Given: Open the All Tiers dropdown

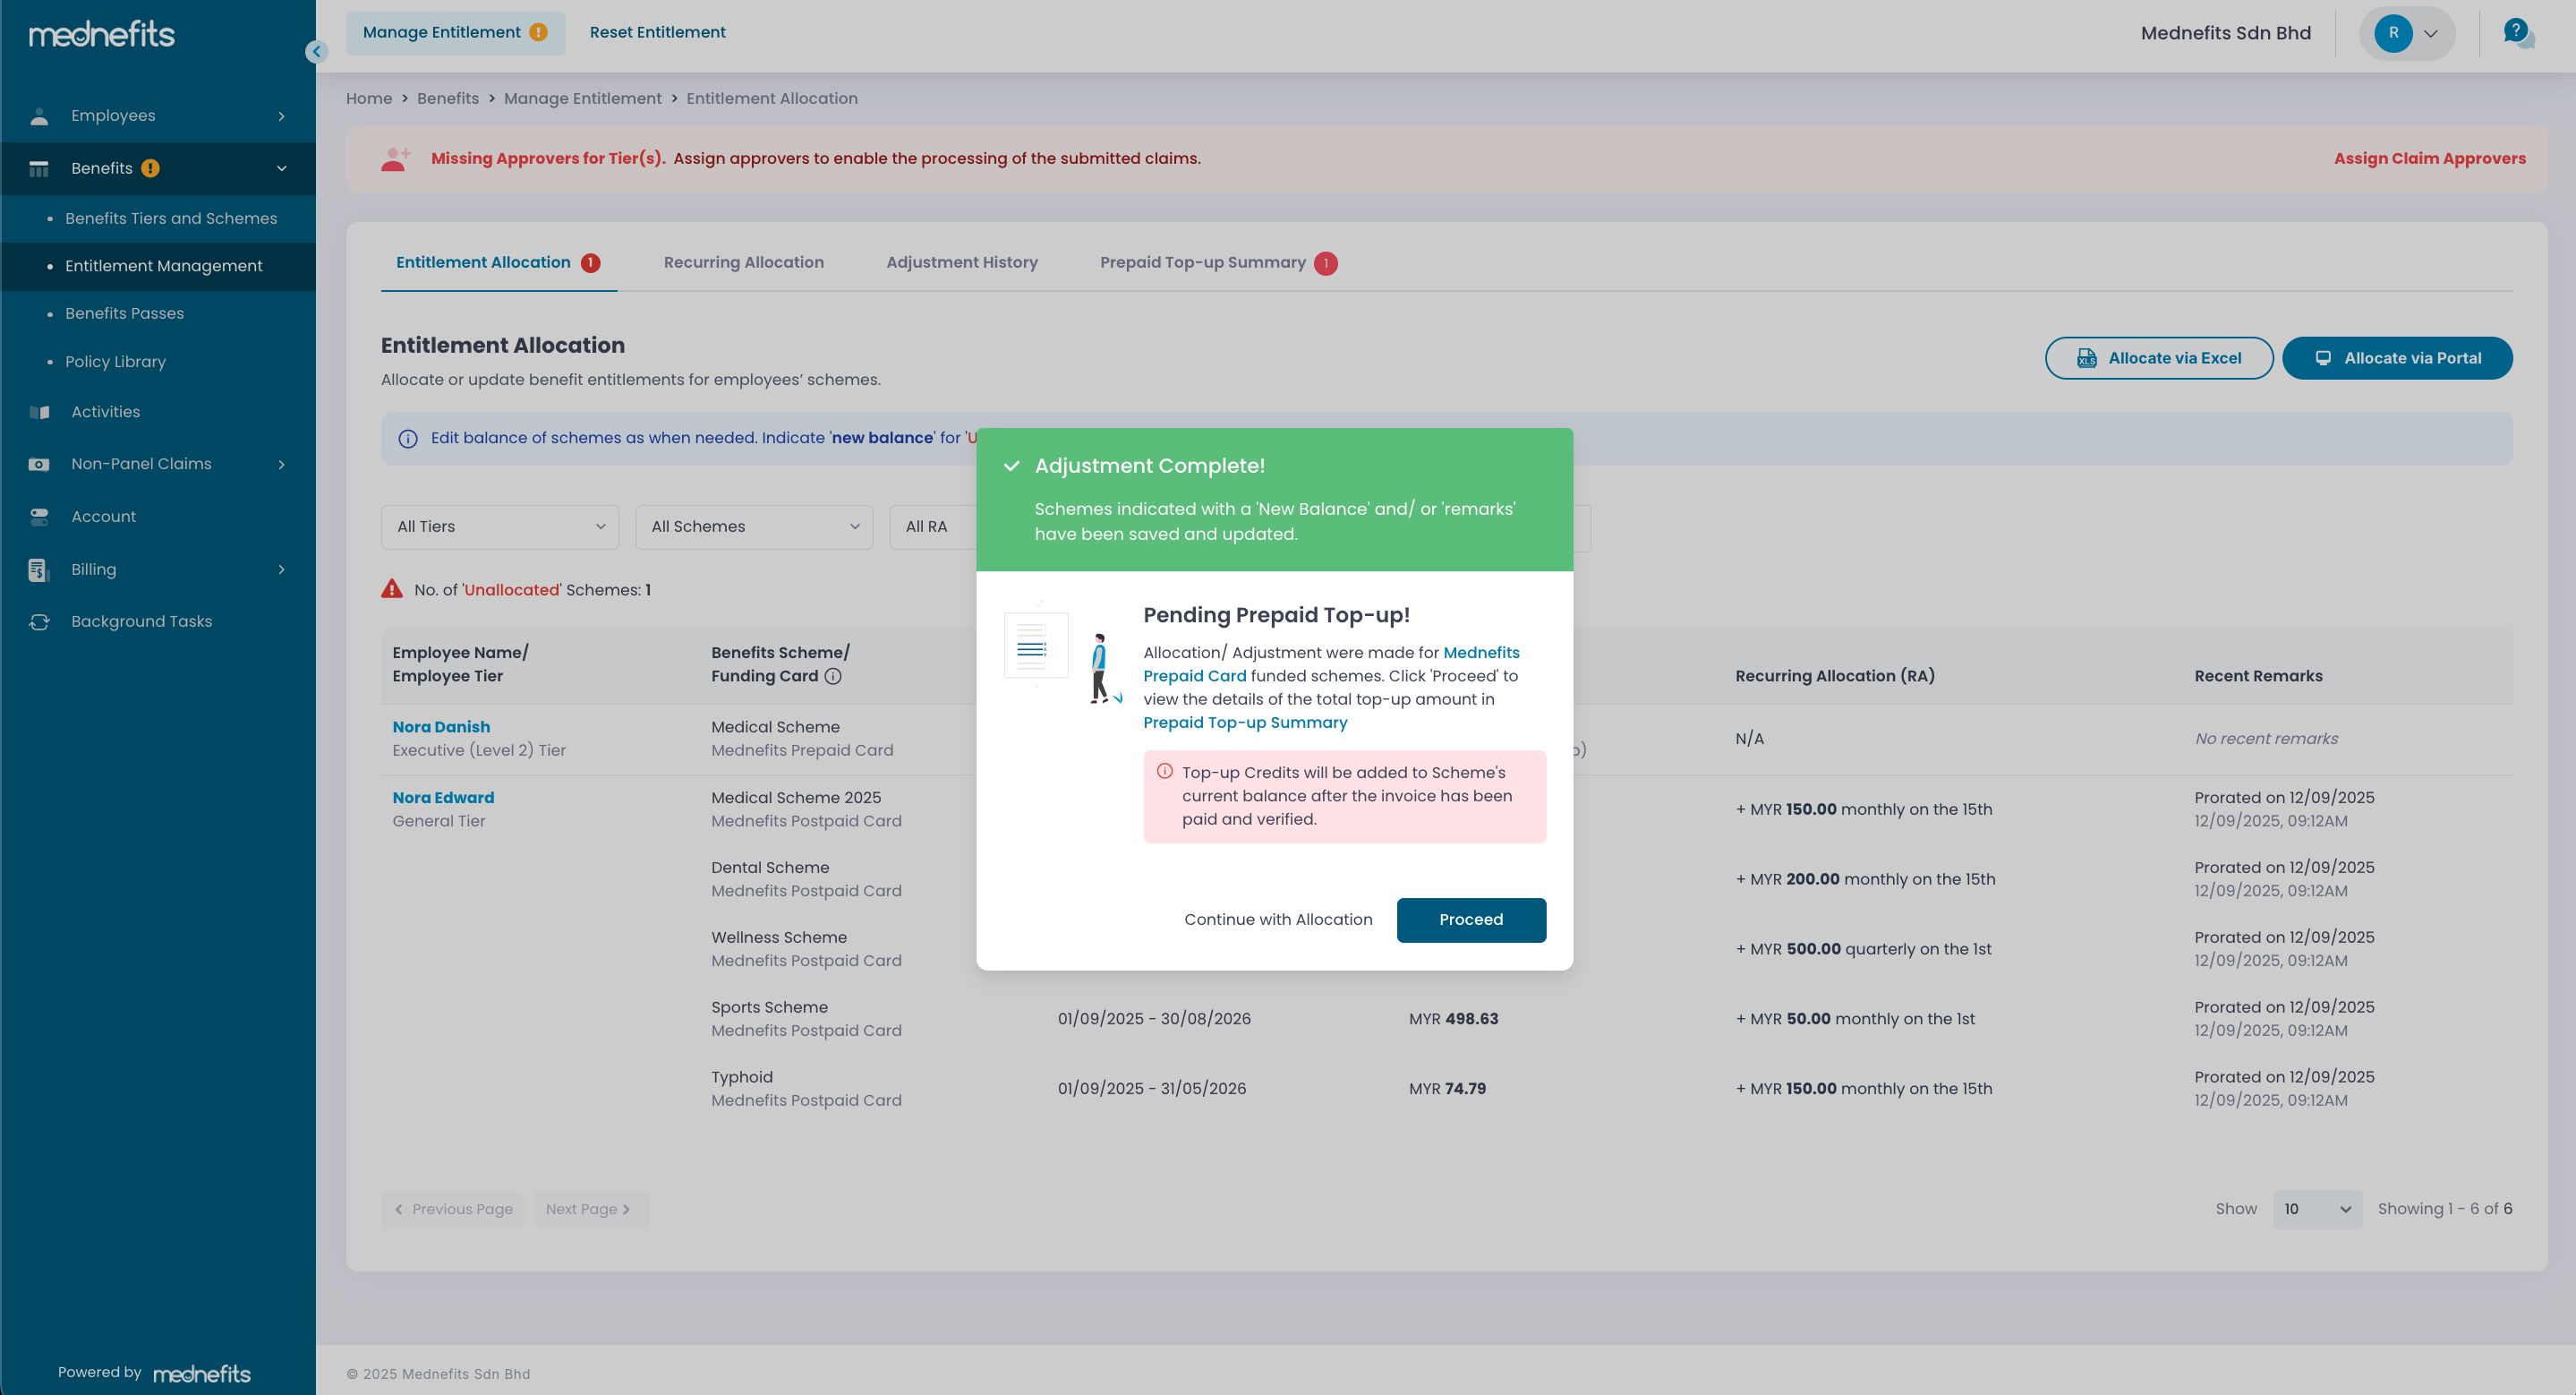Looking at the screenshot, I should [x=500, y=527].
